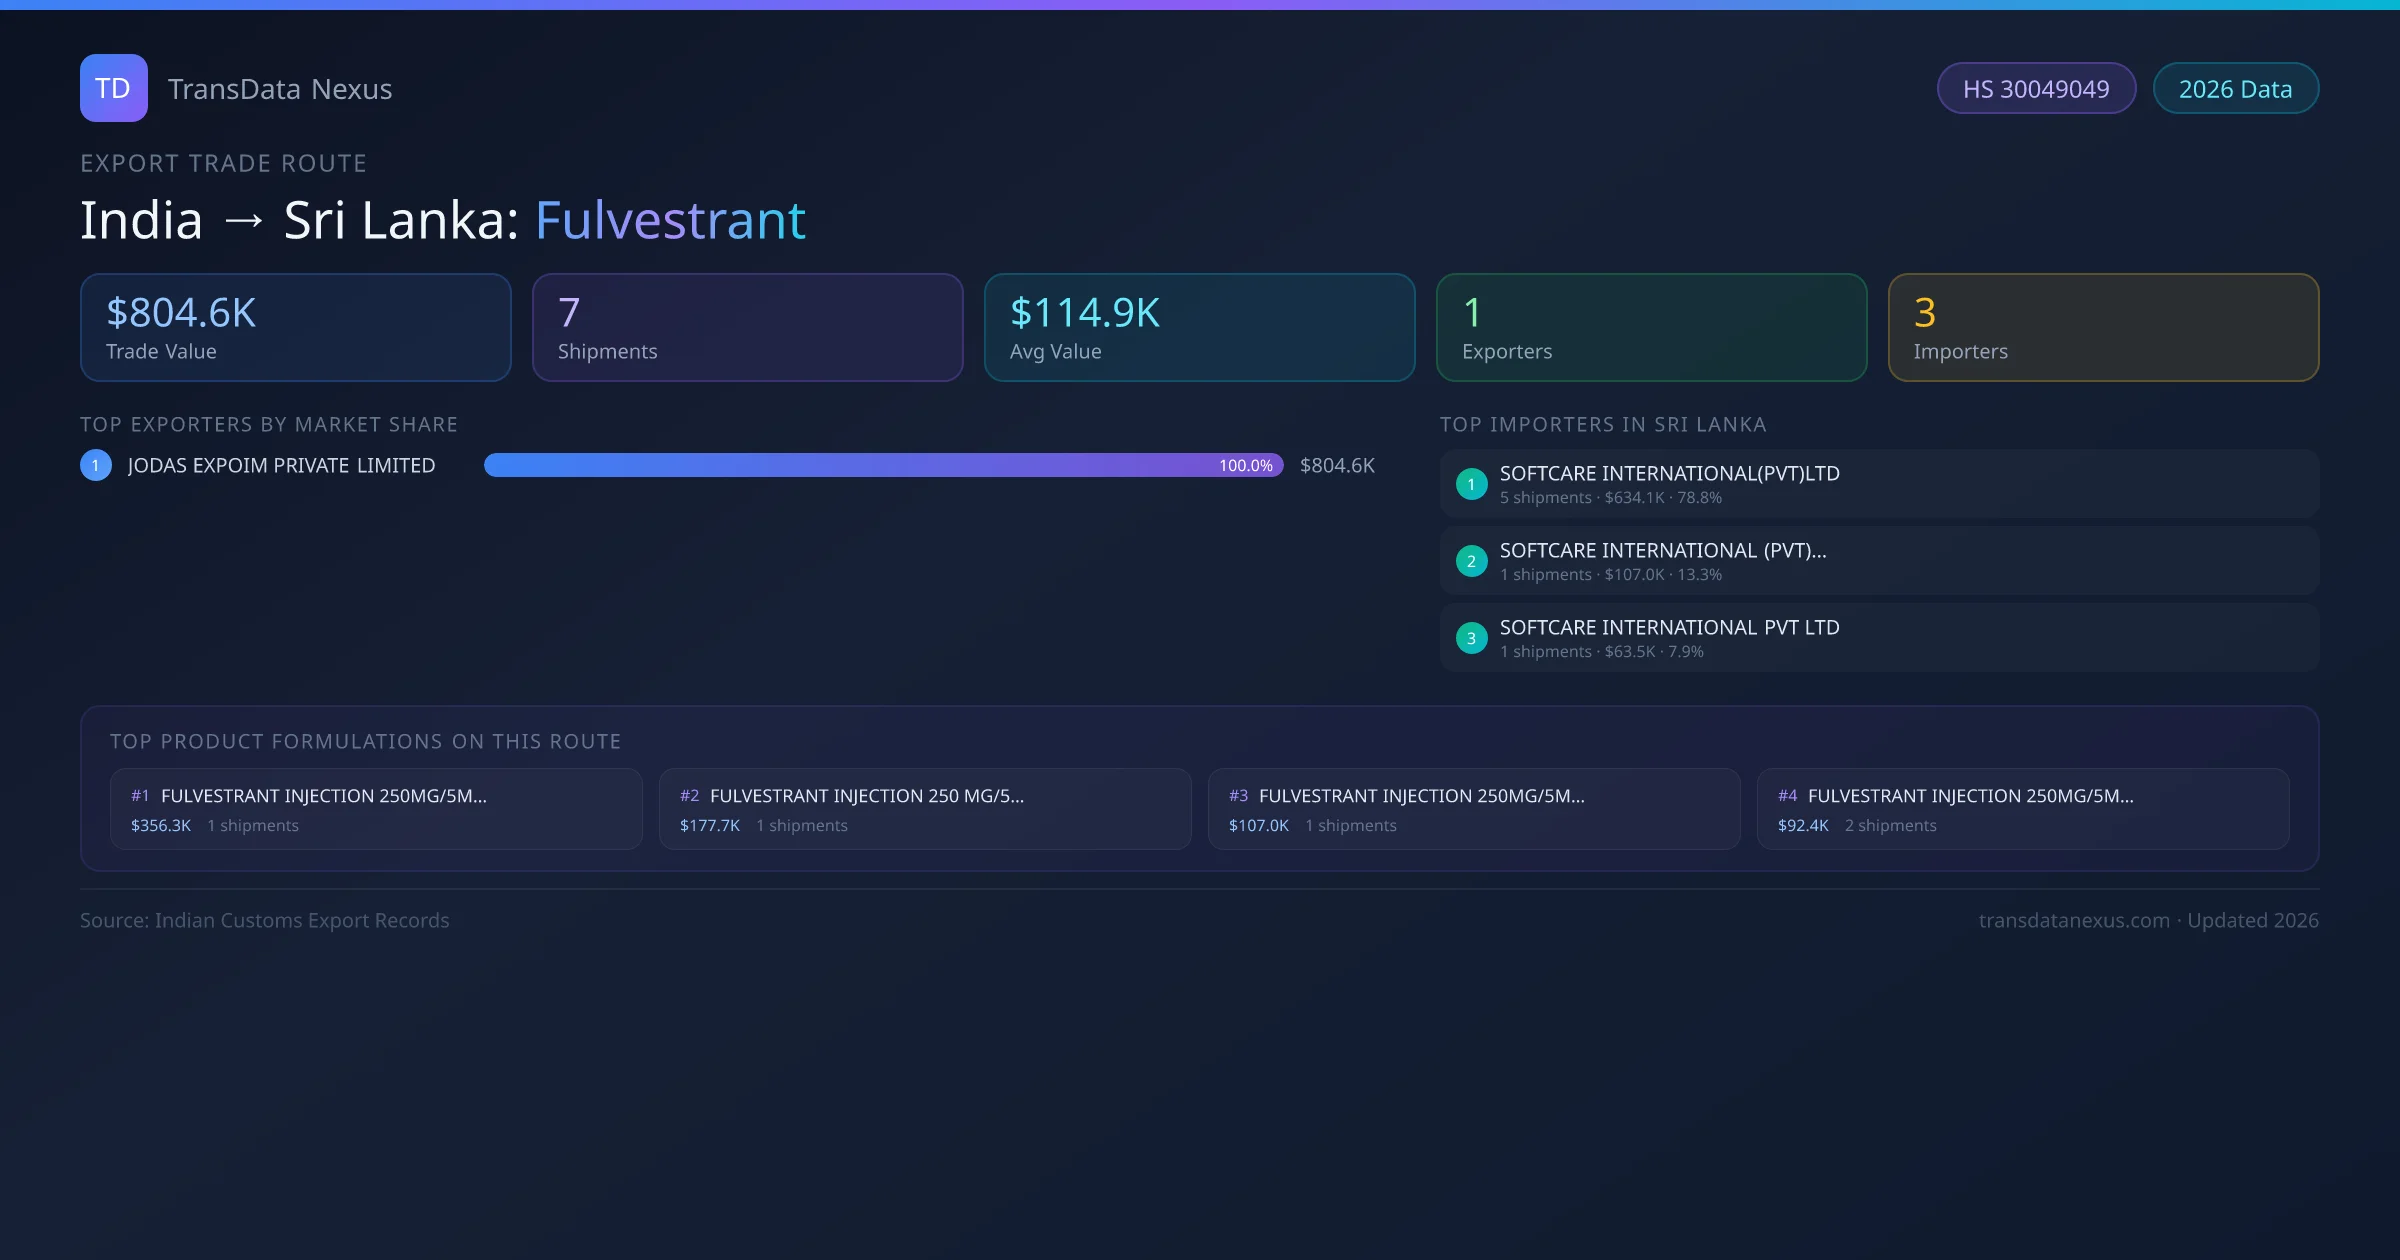Click green rank 3 importer badge
The image size is (2400, 1260).
pyautogui.click(x=1471, y=638)
